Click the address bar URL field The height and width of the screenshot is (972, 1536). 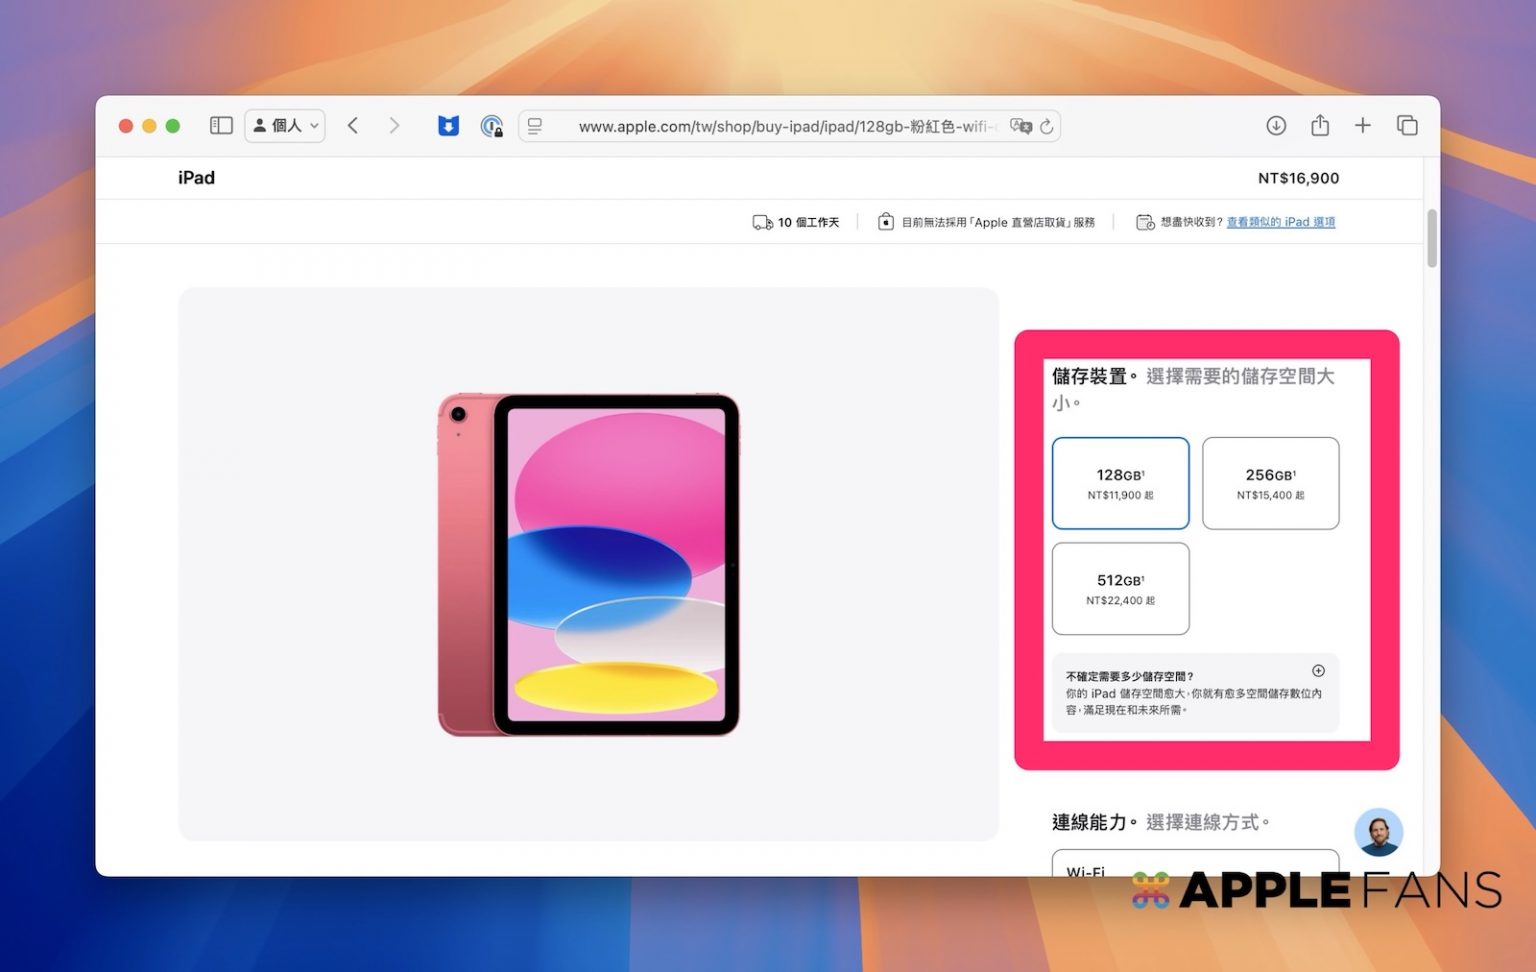point(780,126)
